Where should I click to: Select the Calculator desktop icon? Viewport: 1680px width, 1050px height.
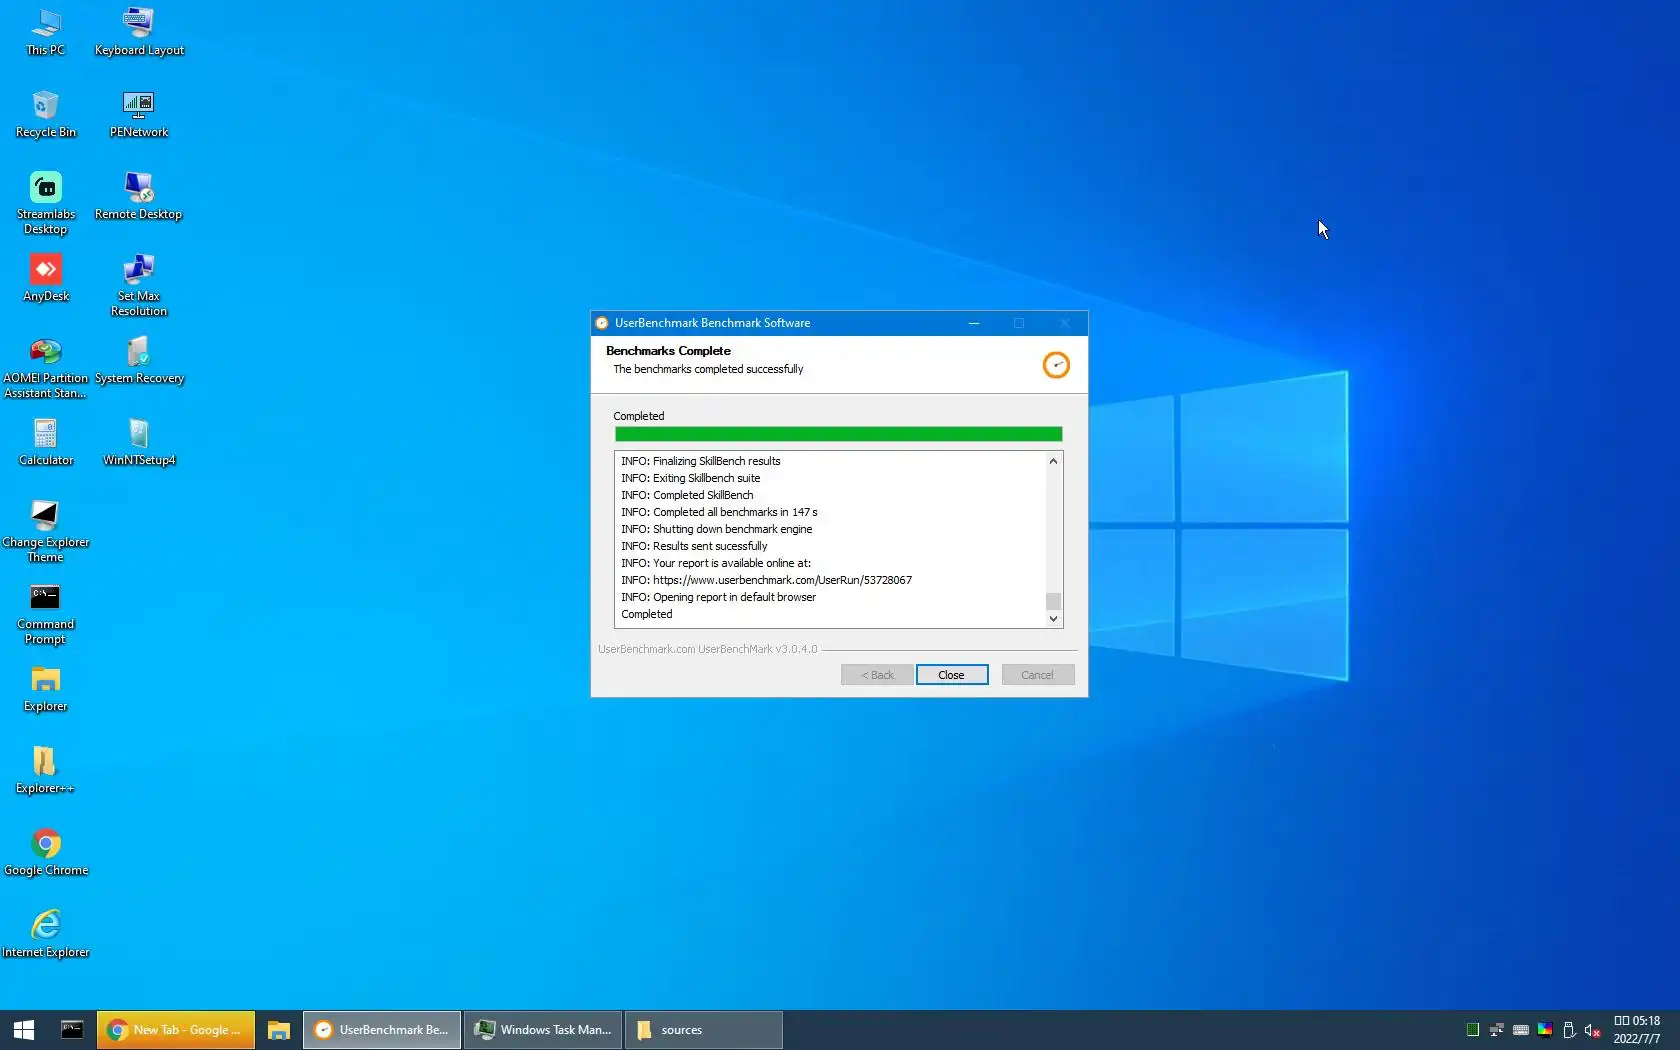(x=45, y=442)
